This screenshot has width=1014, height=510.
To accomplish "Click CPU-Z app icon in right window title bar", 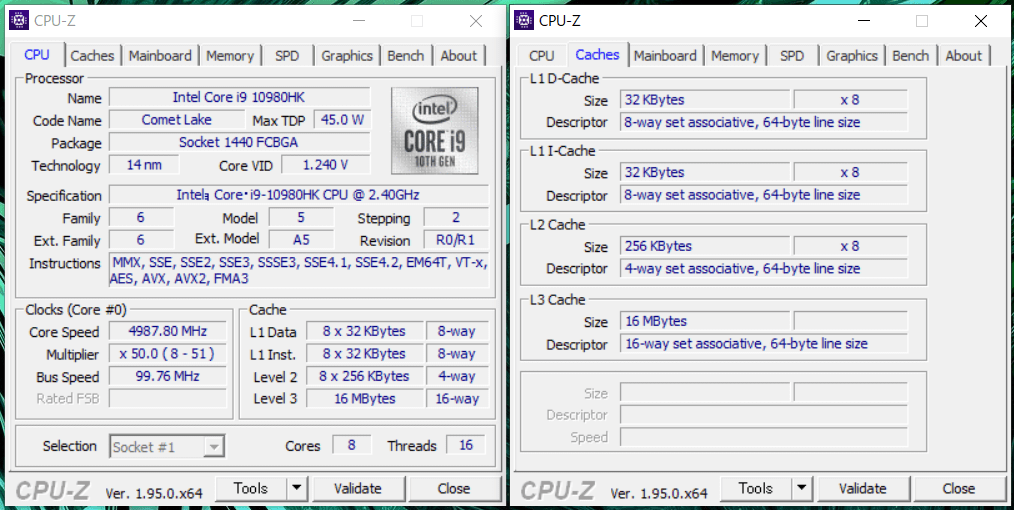I will 524,21.
